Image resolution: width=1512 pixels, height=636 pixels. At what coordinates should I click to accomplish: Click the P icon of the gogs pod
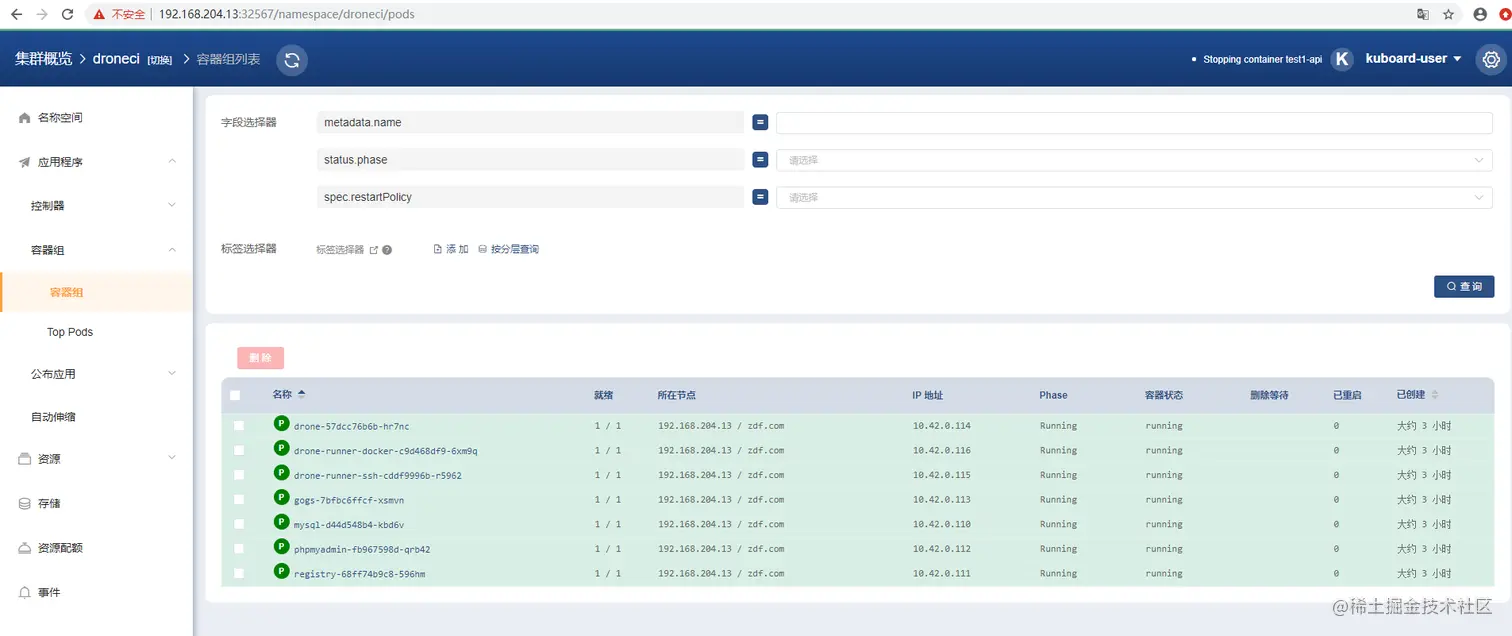tap(281, 498)
